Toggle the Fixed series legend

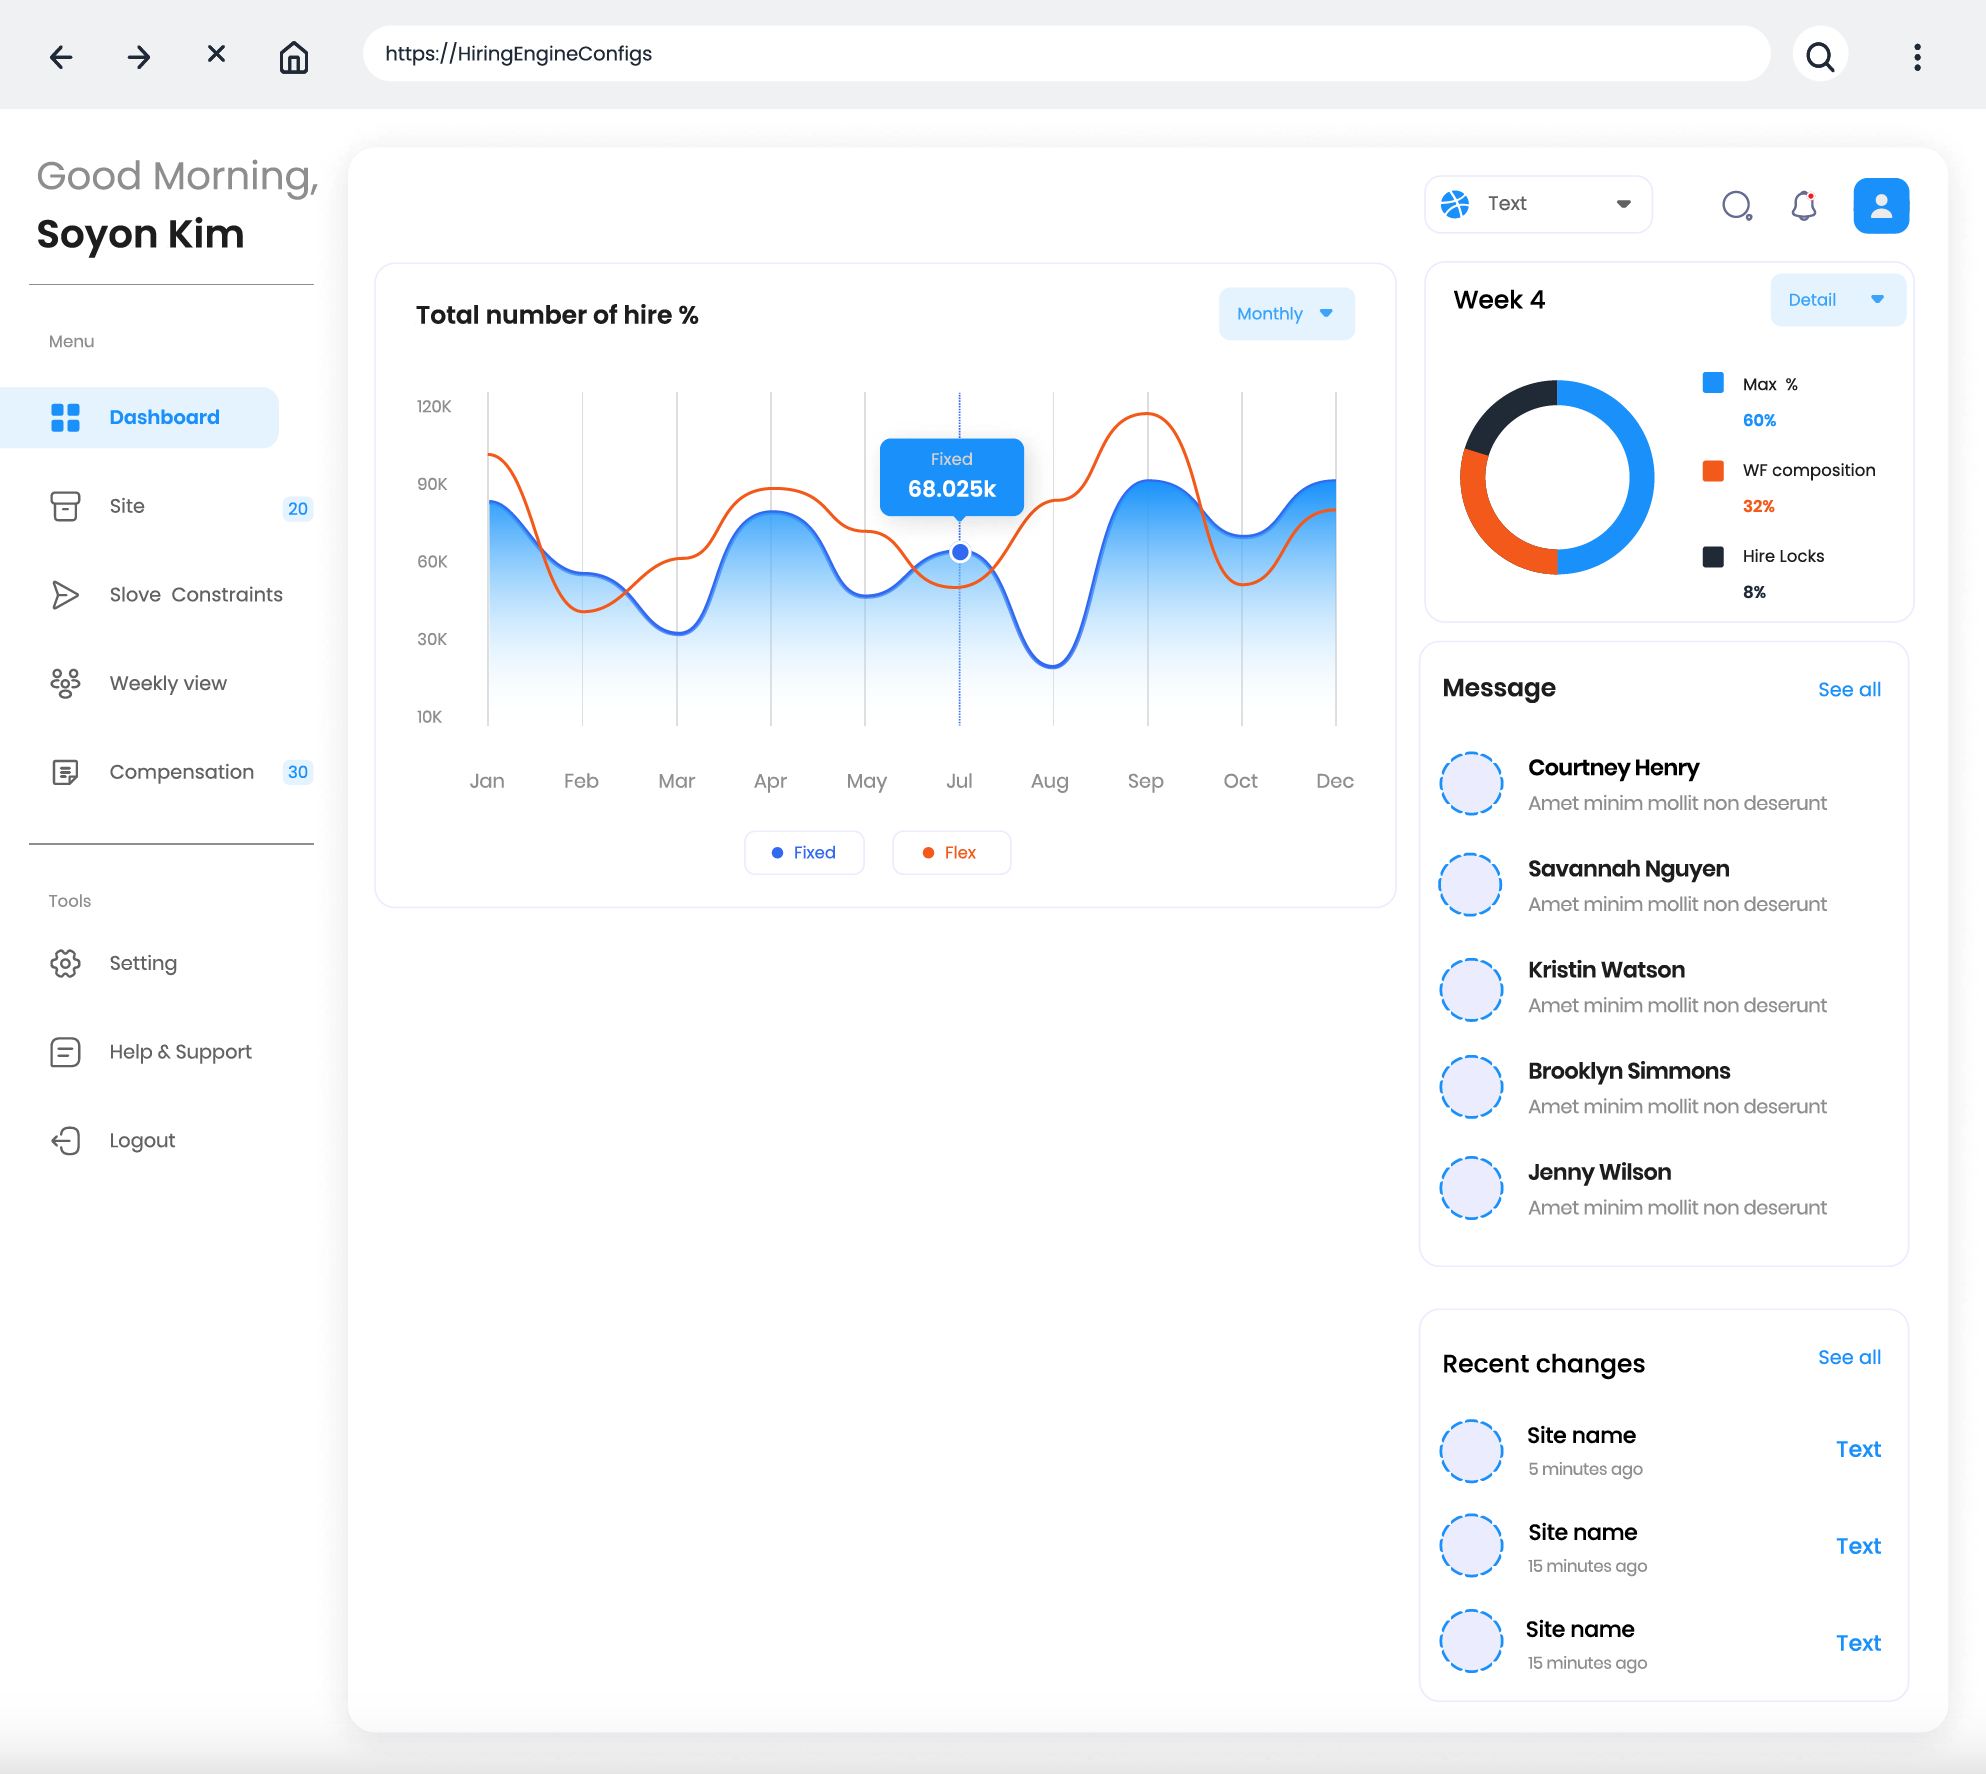pyautogui.click(x=803, y=852)
